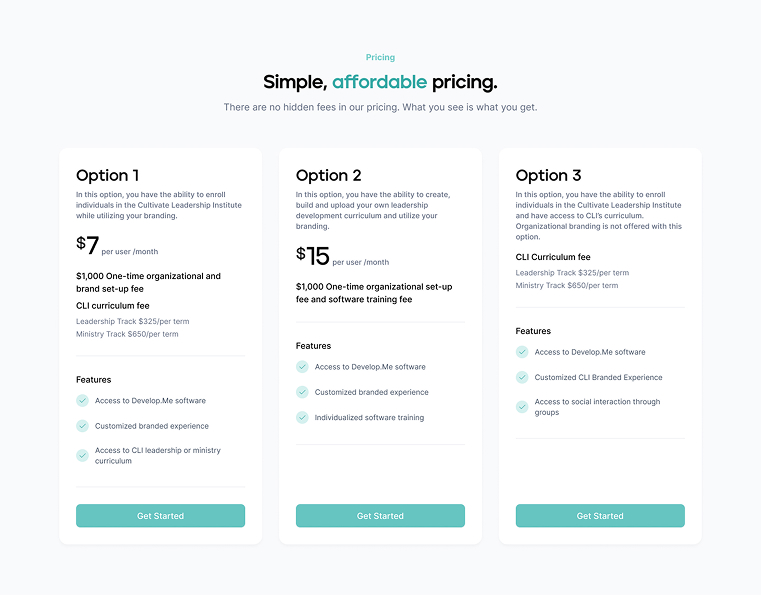Image resolution: width=761 pixels, height=596 pixels.
Task: Click the Option 2 heading
Action: pos(329,175)
